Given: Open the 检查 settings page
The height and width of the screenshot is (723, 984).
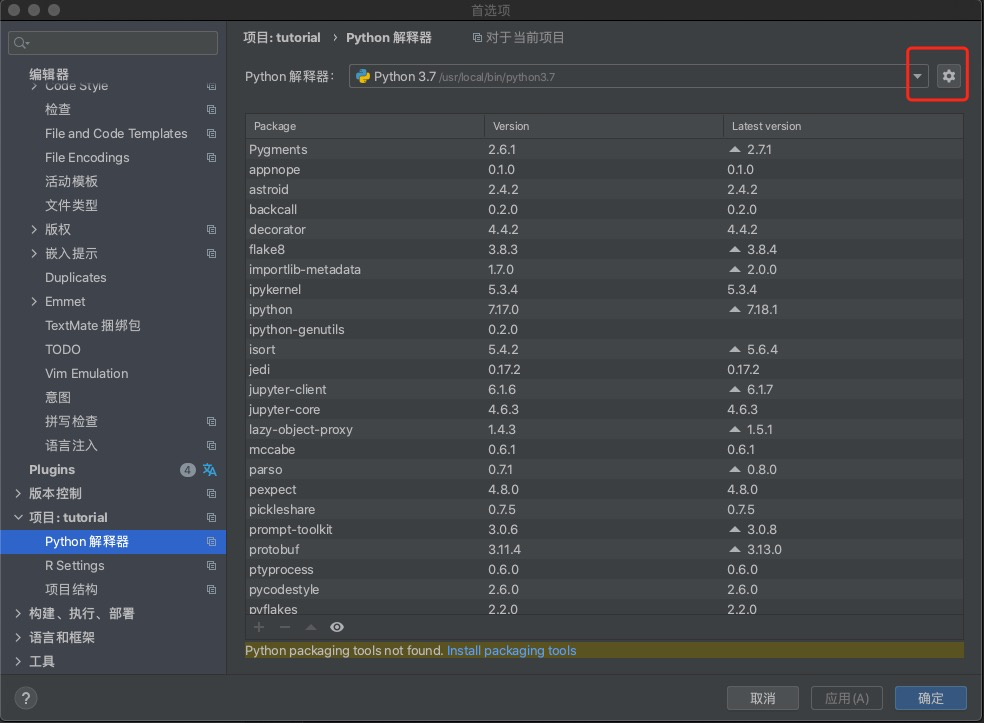Looking at the screenshot, I should coord(58,110).
